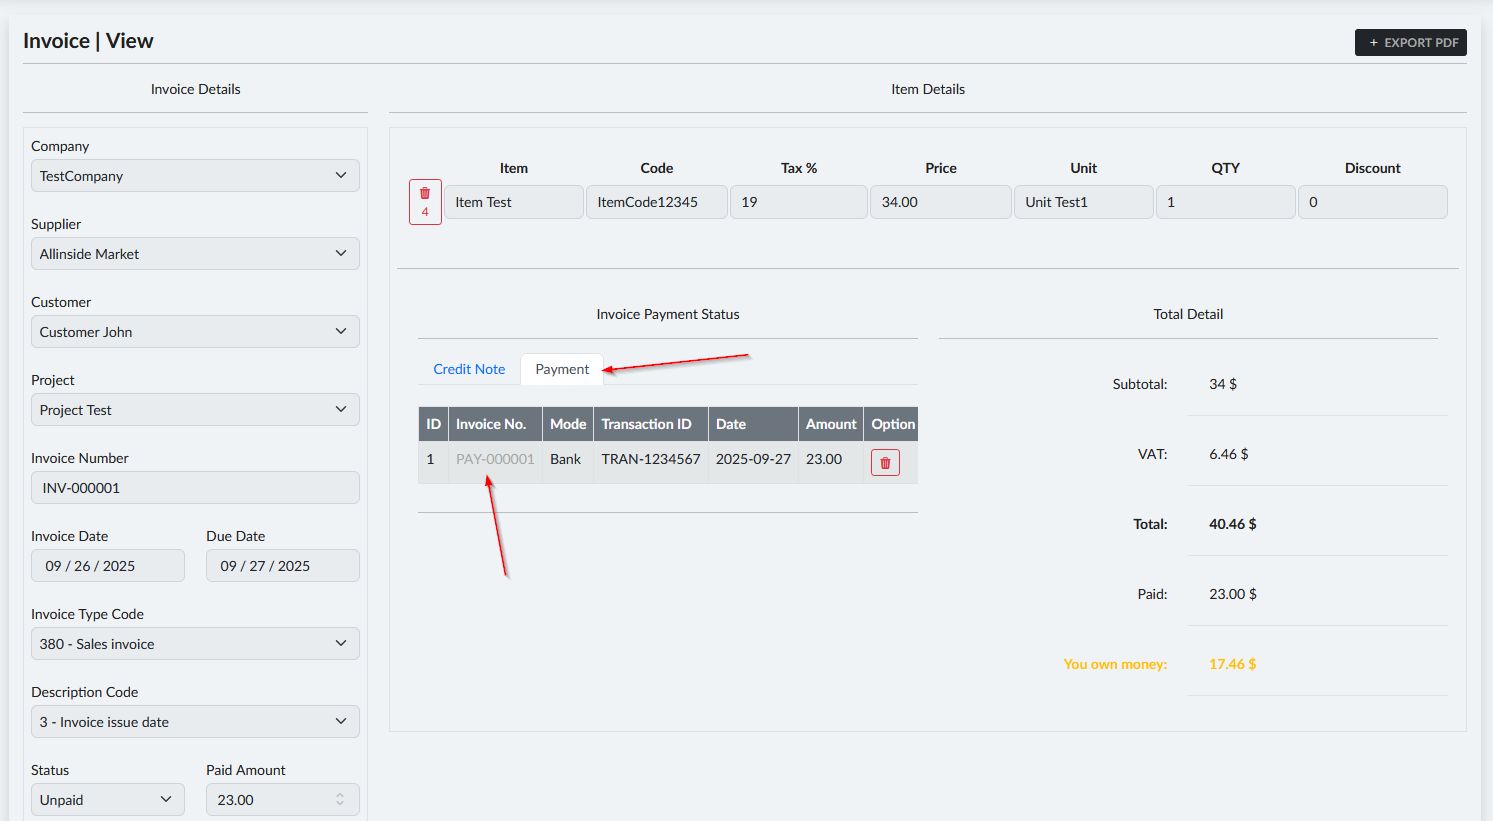Select the Payment tab
The height and width of the screenshot is (821, 1493).
[x=562, y=369]
